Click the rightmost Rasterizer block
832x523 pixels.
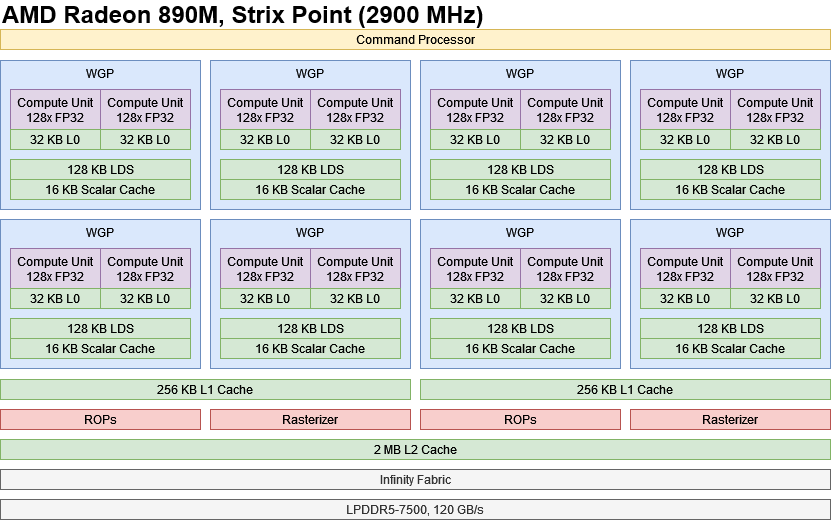[x=730, y=420]
